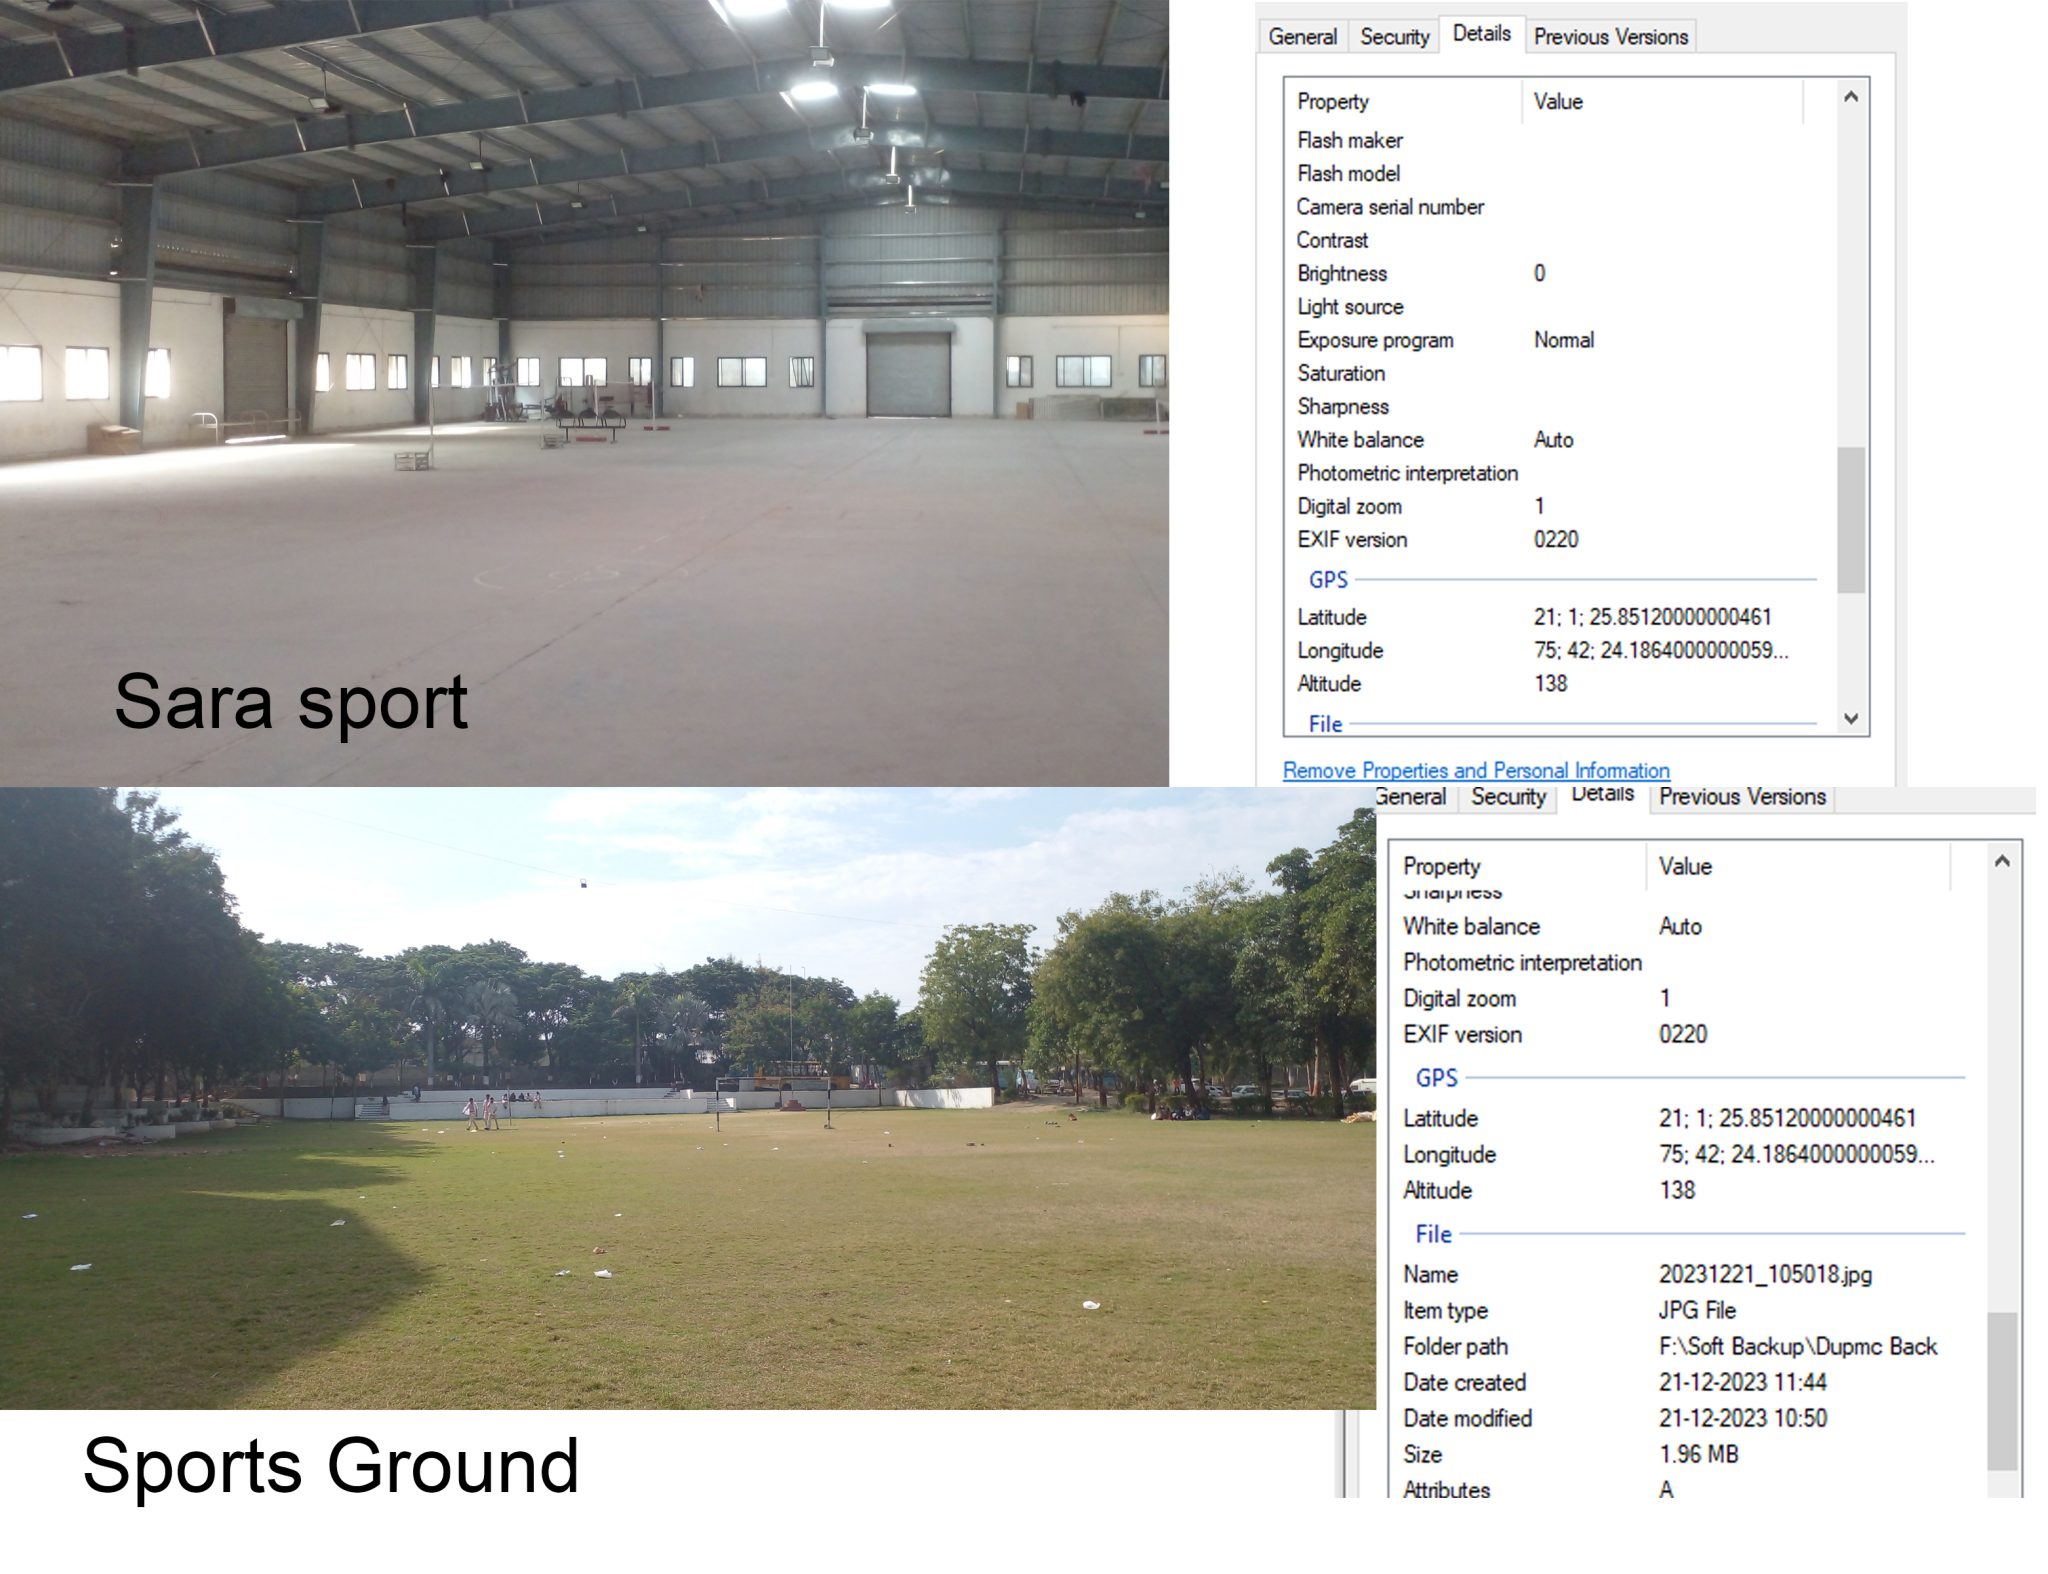Switch to Security tab in upper dialog
This screenshot has width=2048, height=1574.
tap(1394, 37)
